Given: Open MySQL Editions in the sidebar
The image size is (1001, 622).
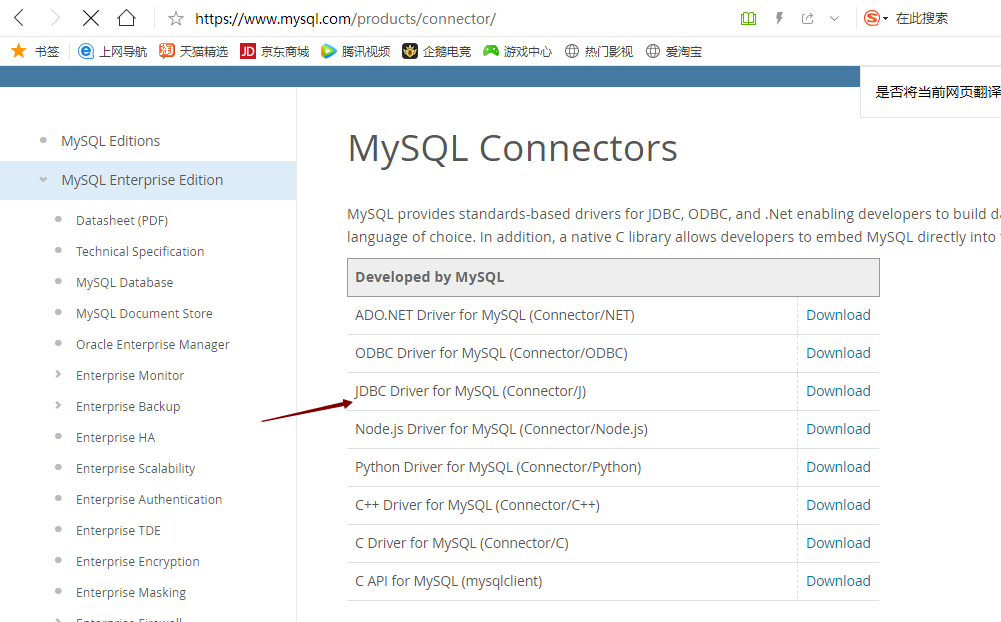Looking at the screenshot, I should click(110, 141).
